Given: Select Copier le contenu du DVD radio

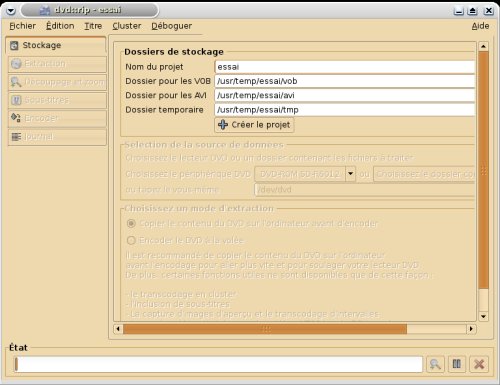Looking at the screenshot, I should point(131,223).
